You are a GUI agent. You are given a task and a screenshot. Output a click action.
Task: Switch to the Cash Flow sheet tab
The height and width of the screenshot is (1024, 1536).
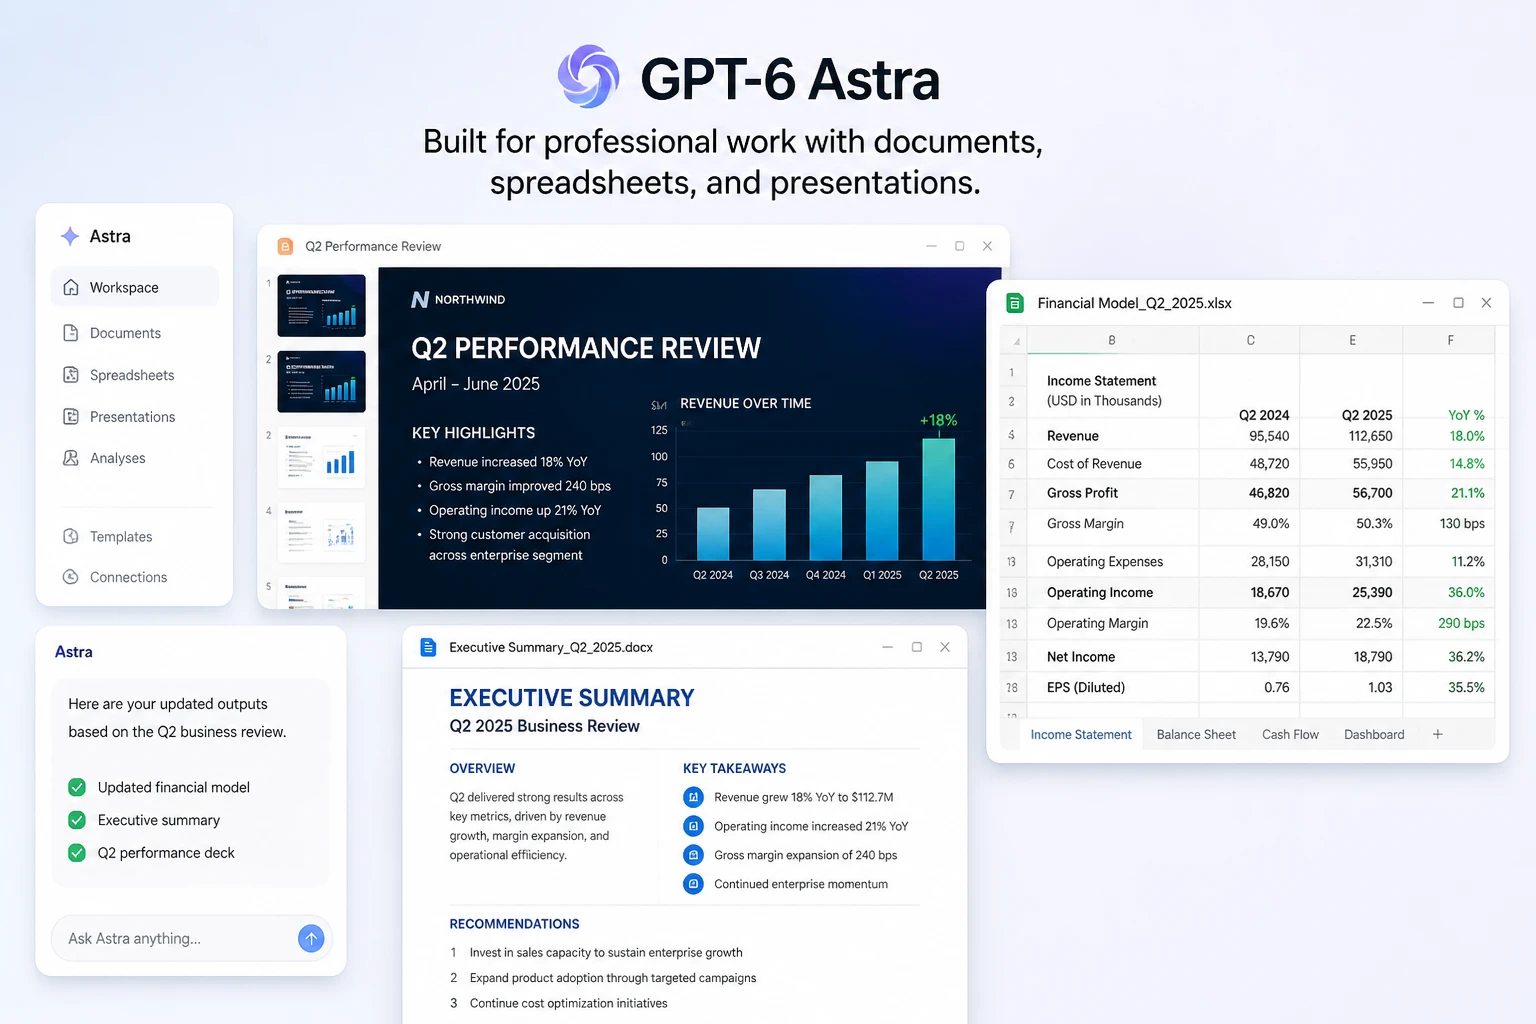[x=1290, y=734]
